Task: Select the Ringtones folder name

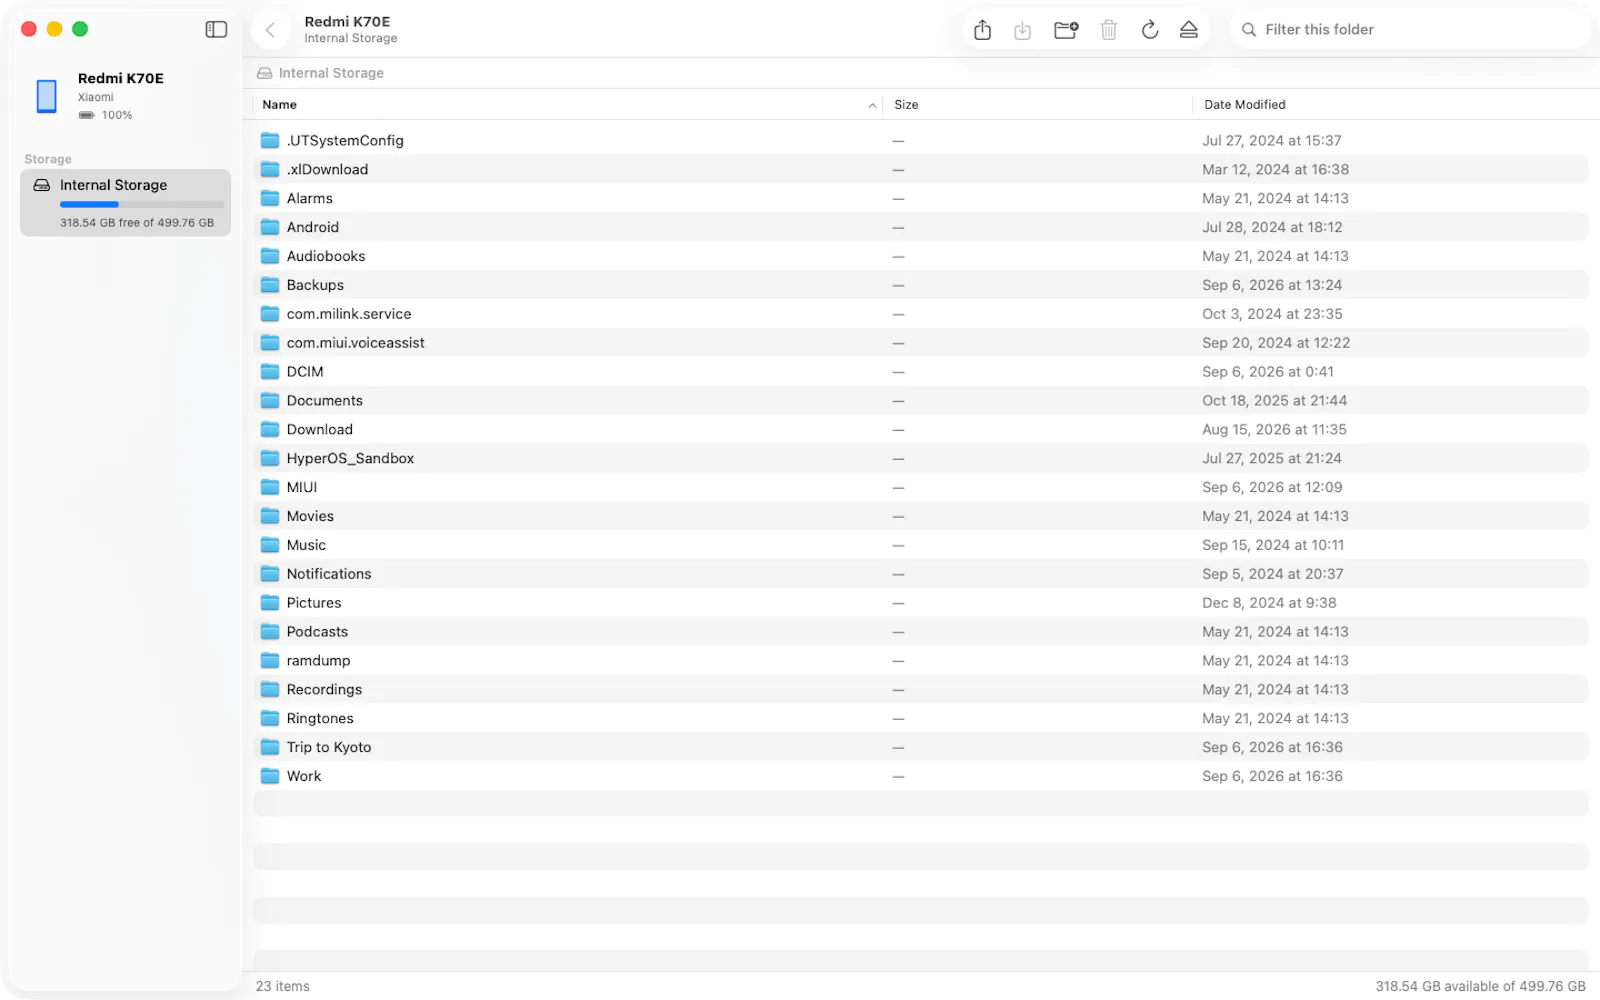Action: (x=320, y=719)
